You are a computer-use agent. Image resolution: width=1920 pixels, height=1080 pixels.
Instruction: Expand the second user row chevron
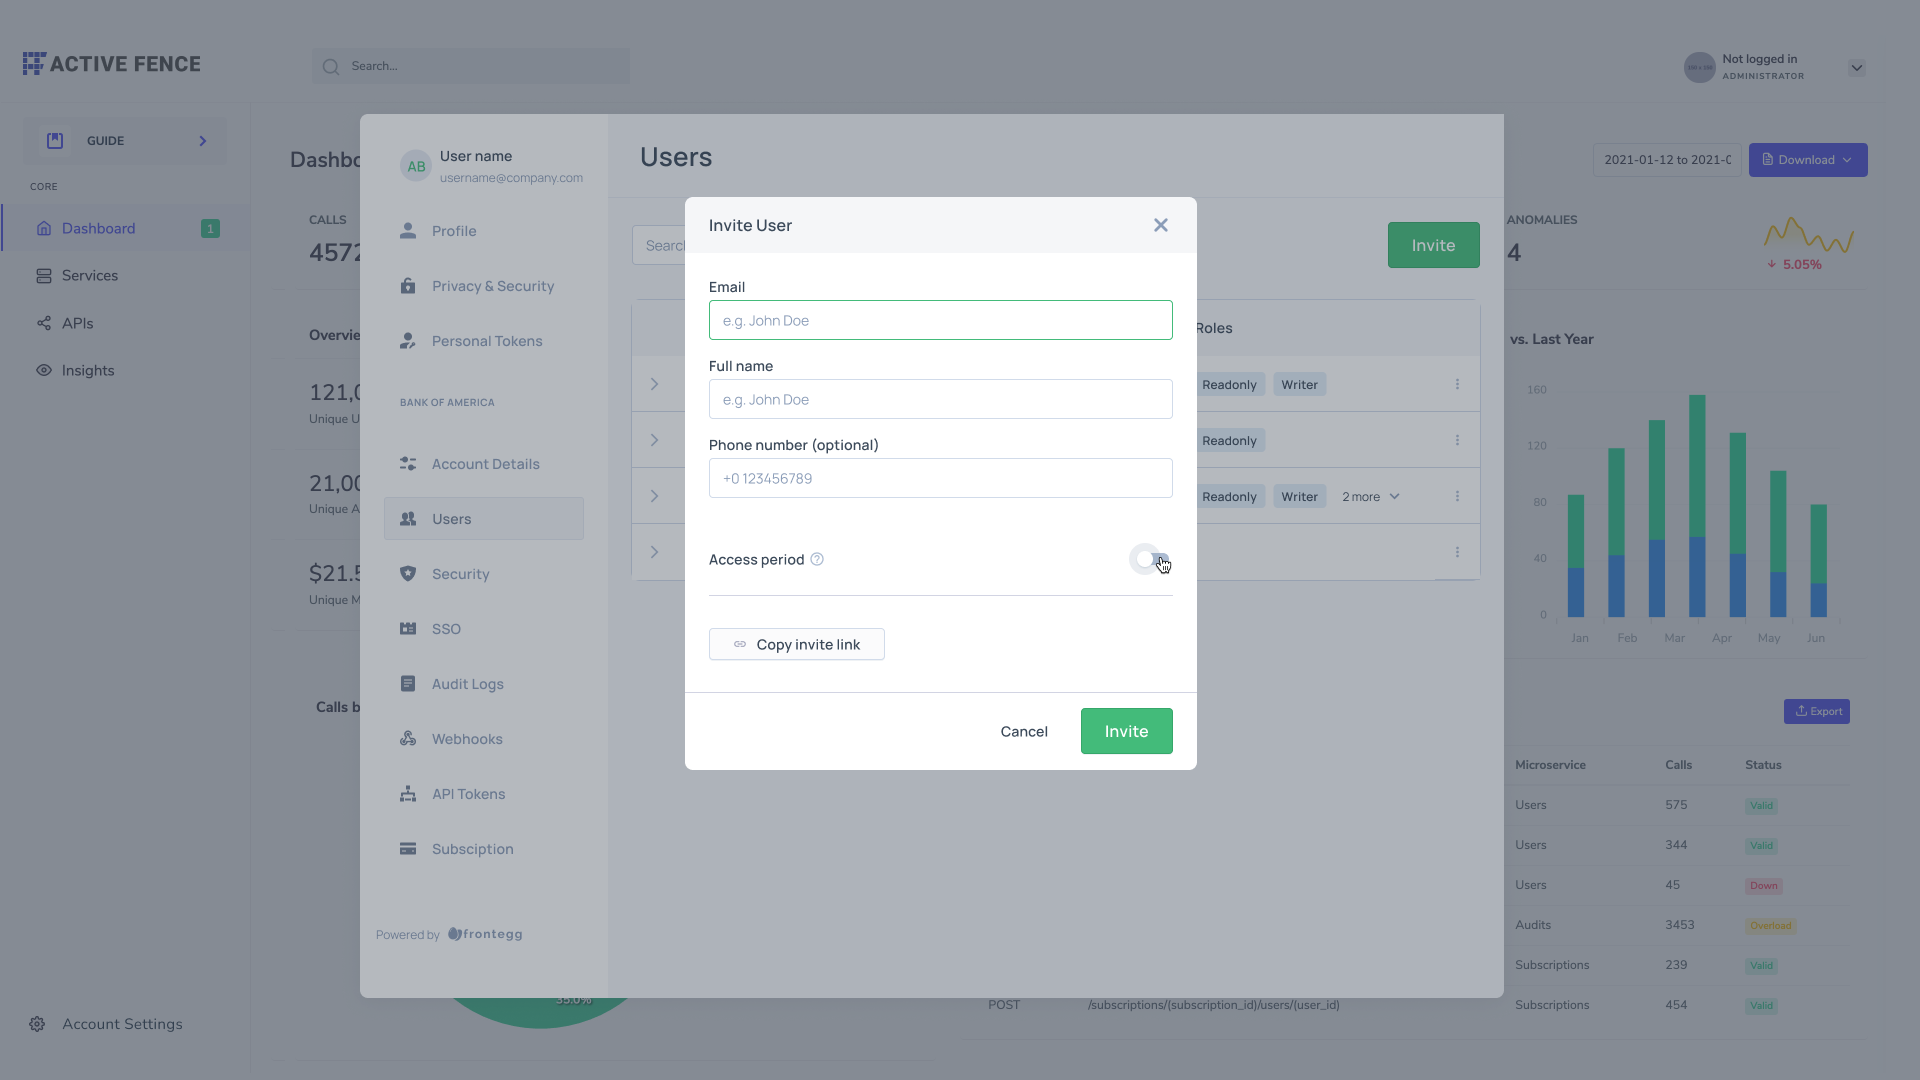[x=653, y=439]
